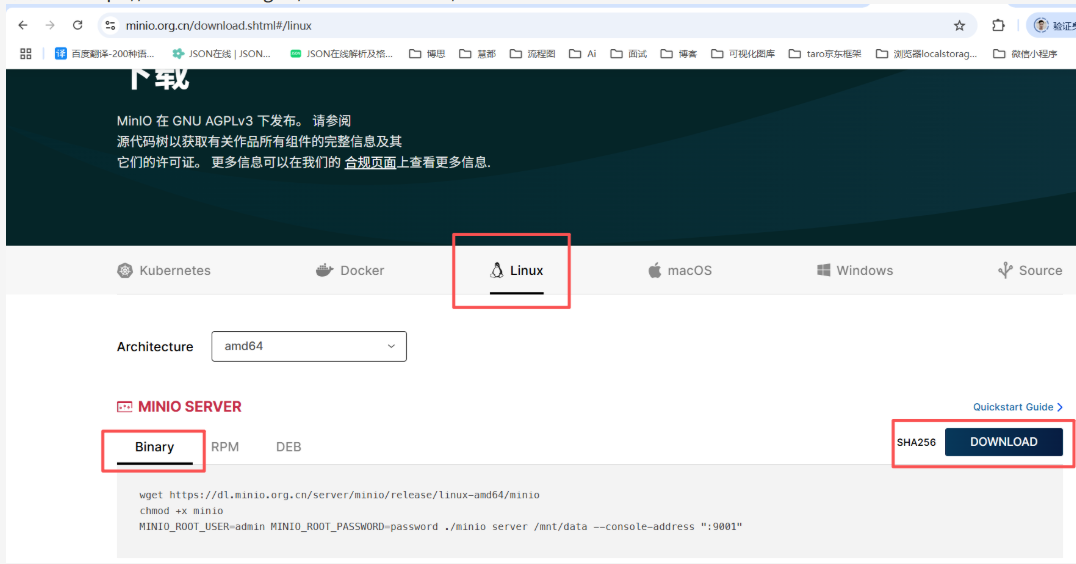Click the MINIO_ROOT_USER command line
The width and height of the screenshot is (1076, 564).
tap(441, 526)
